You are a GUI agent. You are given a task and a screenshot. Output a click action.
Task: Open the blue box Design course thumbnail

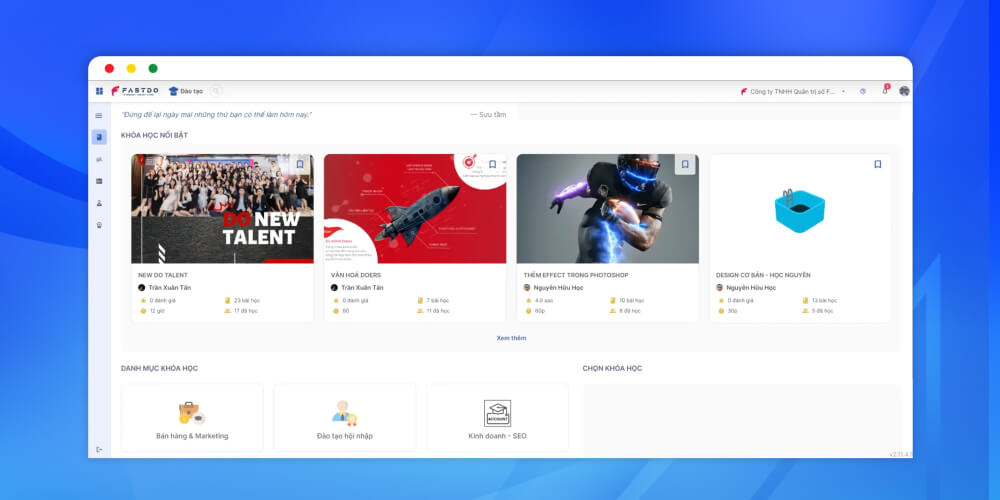(800, 209)
